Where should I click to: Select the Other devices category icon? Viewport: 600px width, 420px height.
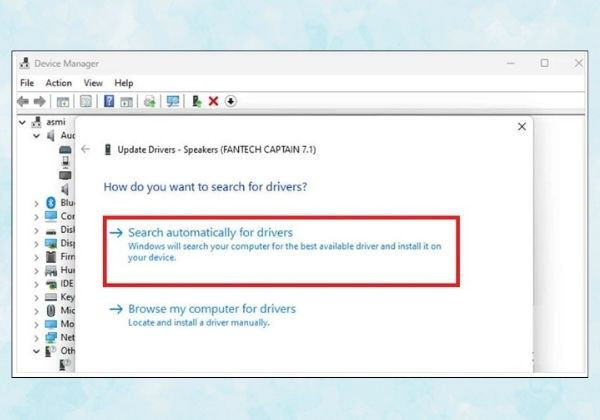[x=51, y=351]
